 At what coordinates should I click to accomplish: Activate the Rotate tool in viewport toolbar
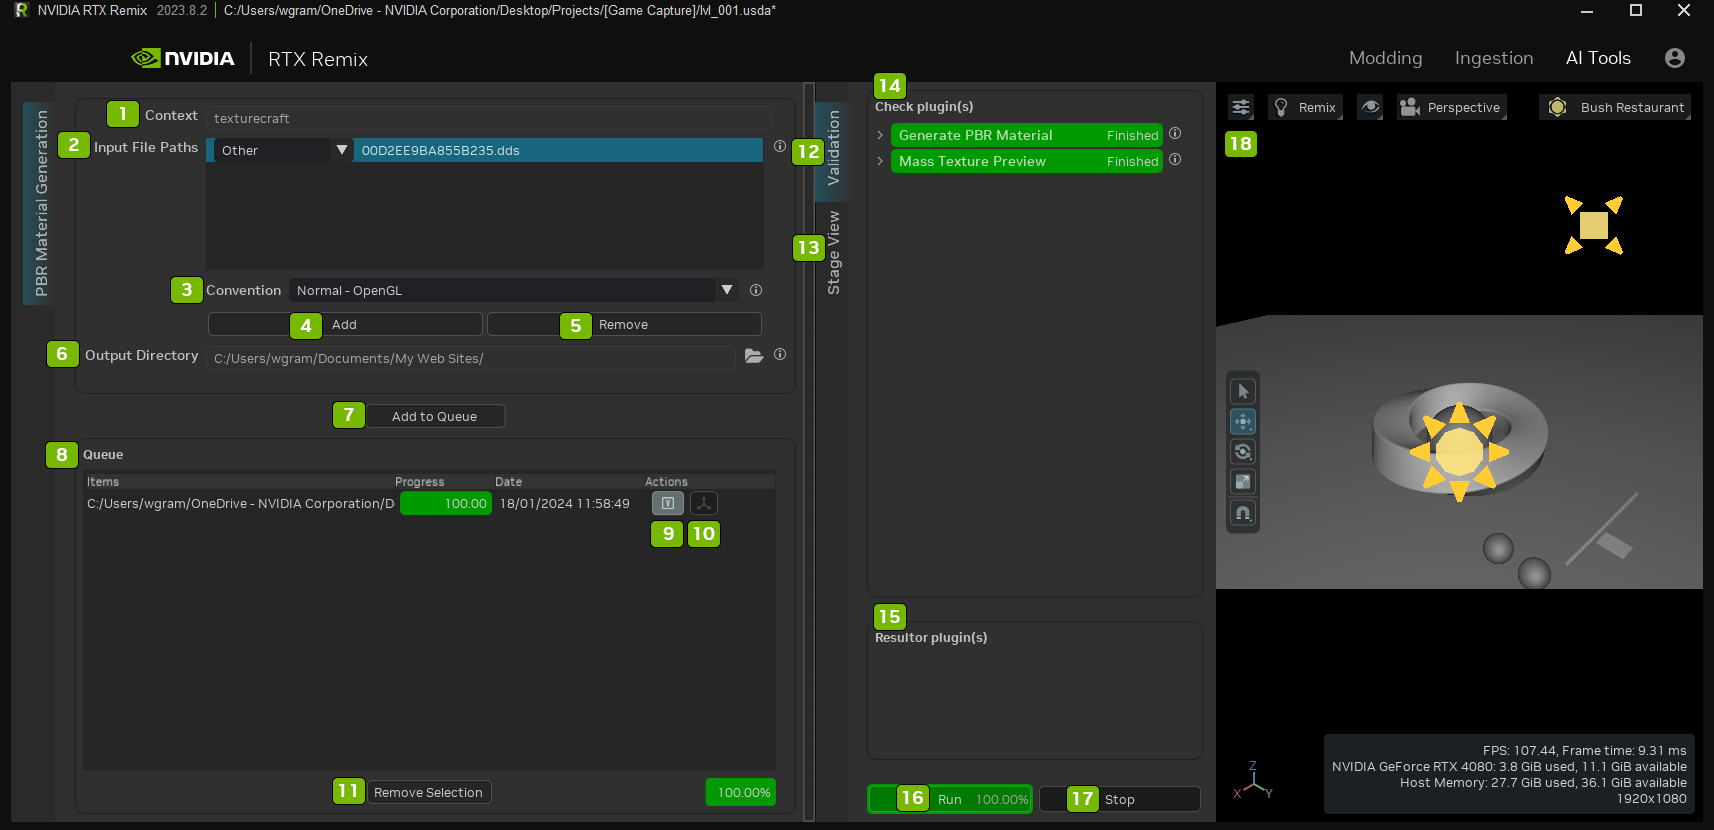(x=1243, y=452)
